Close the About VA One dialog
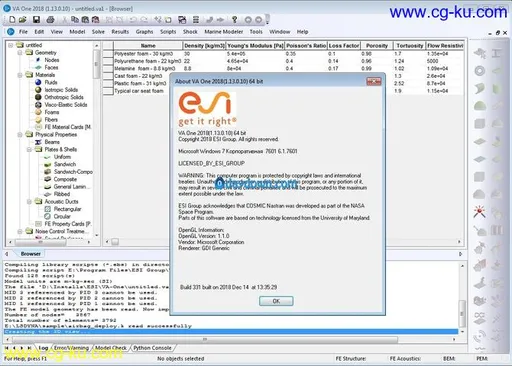The image size is (512, 366). coord(374,81)
